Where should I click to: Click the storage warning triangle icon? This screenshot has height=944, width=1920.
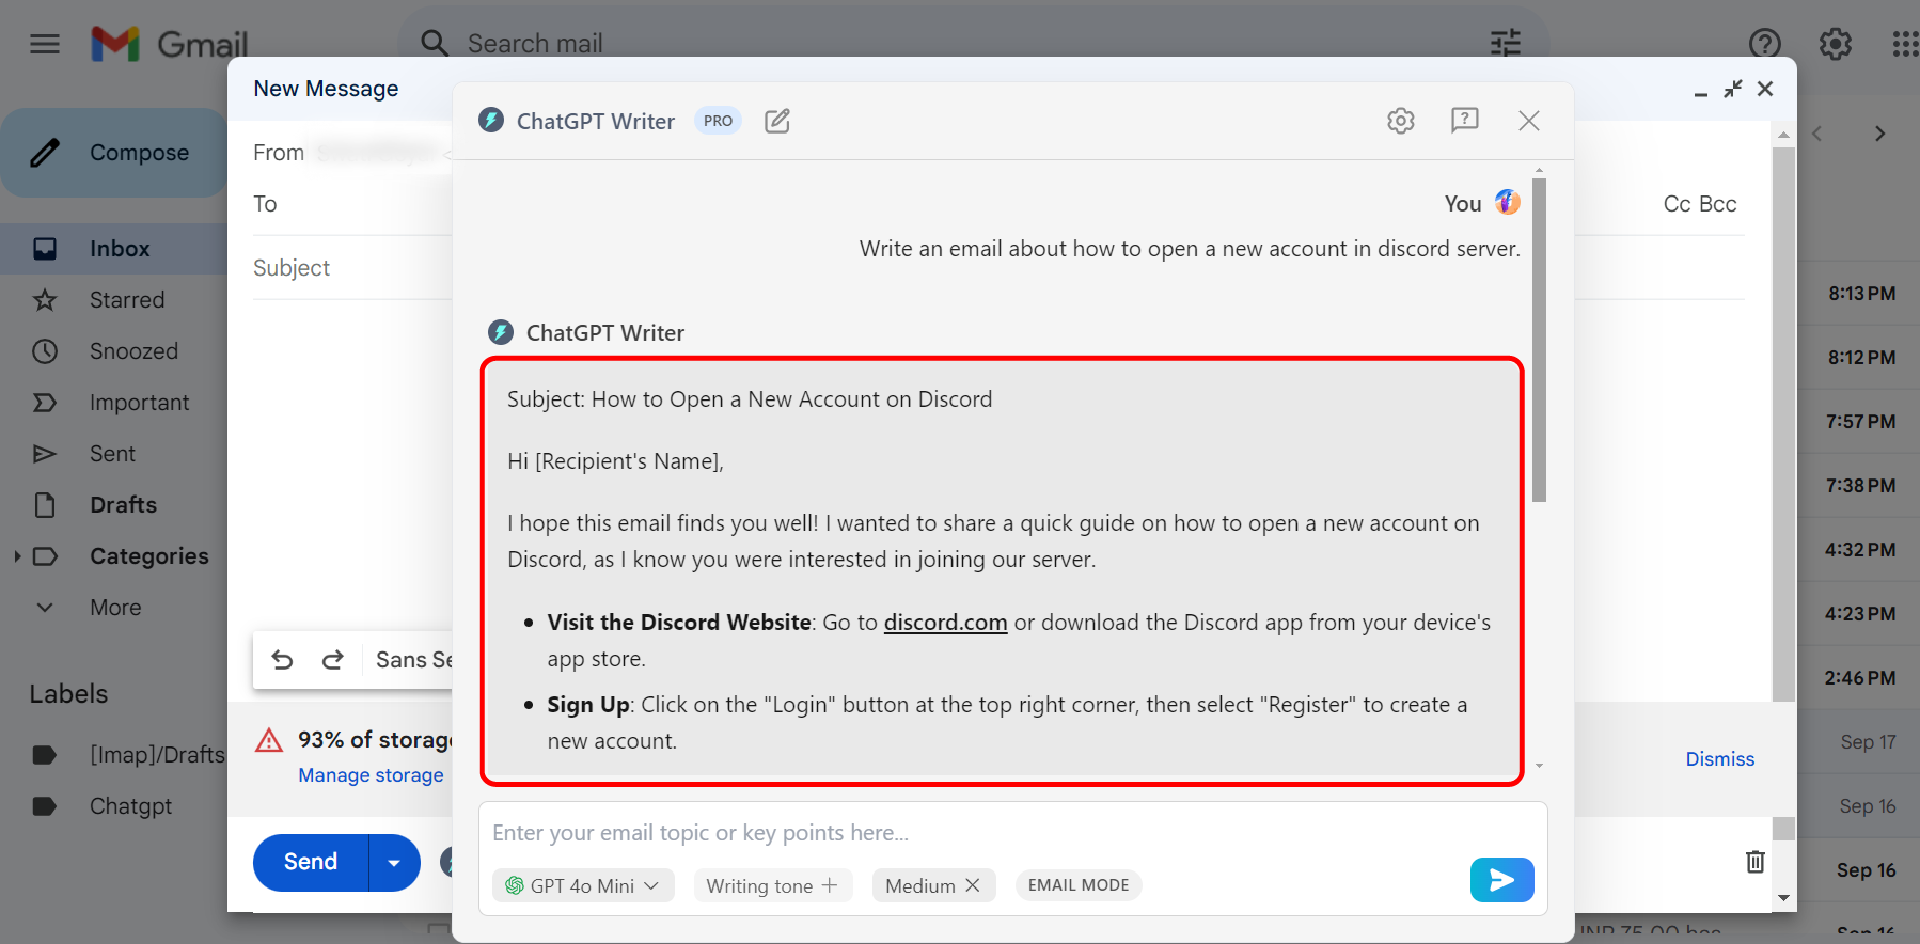click(x=269, y=740)
